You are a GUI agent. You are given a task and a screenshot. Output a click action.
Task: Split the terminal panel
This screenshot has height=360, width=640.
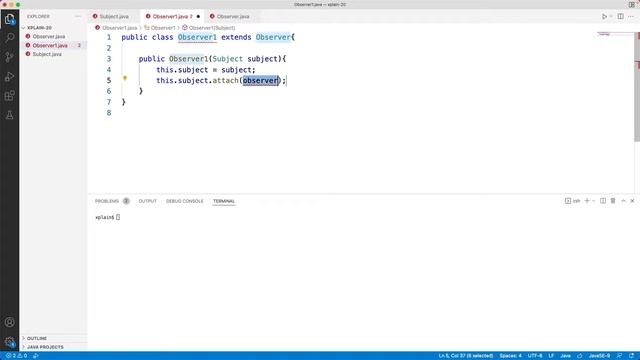(x=603, y=201)
